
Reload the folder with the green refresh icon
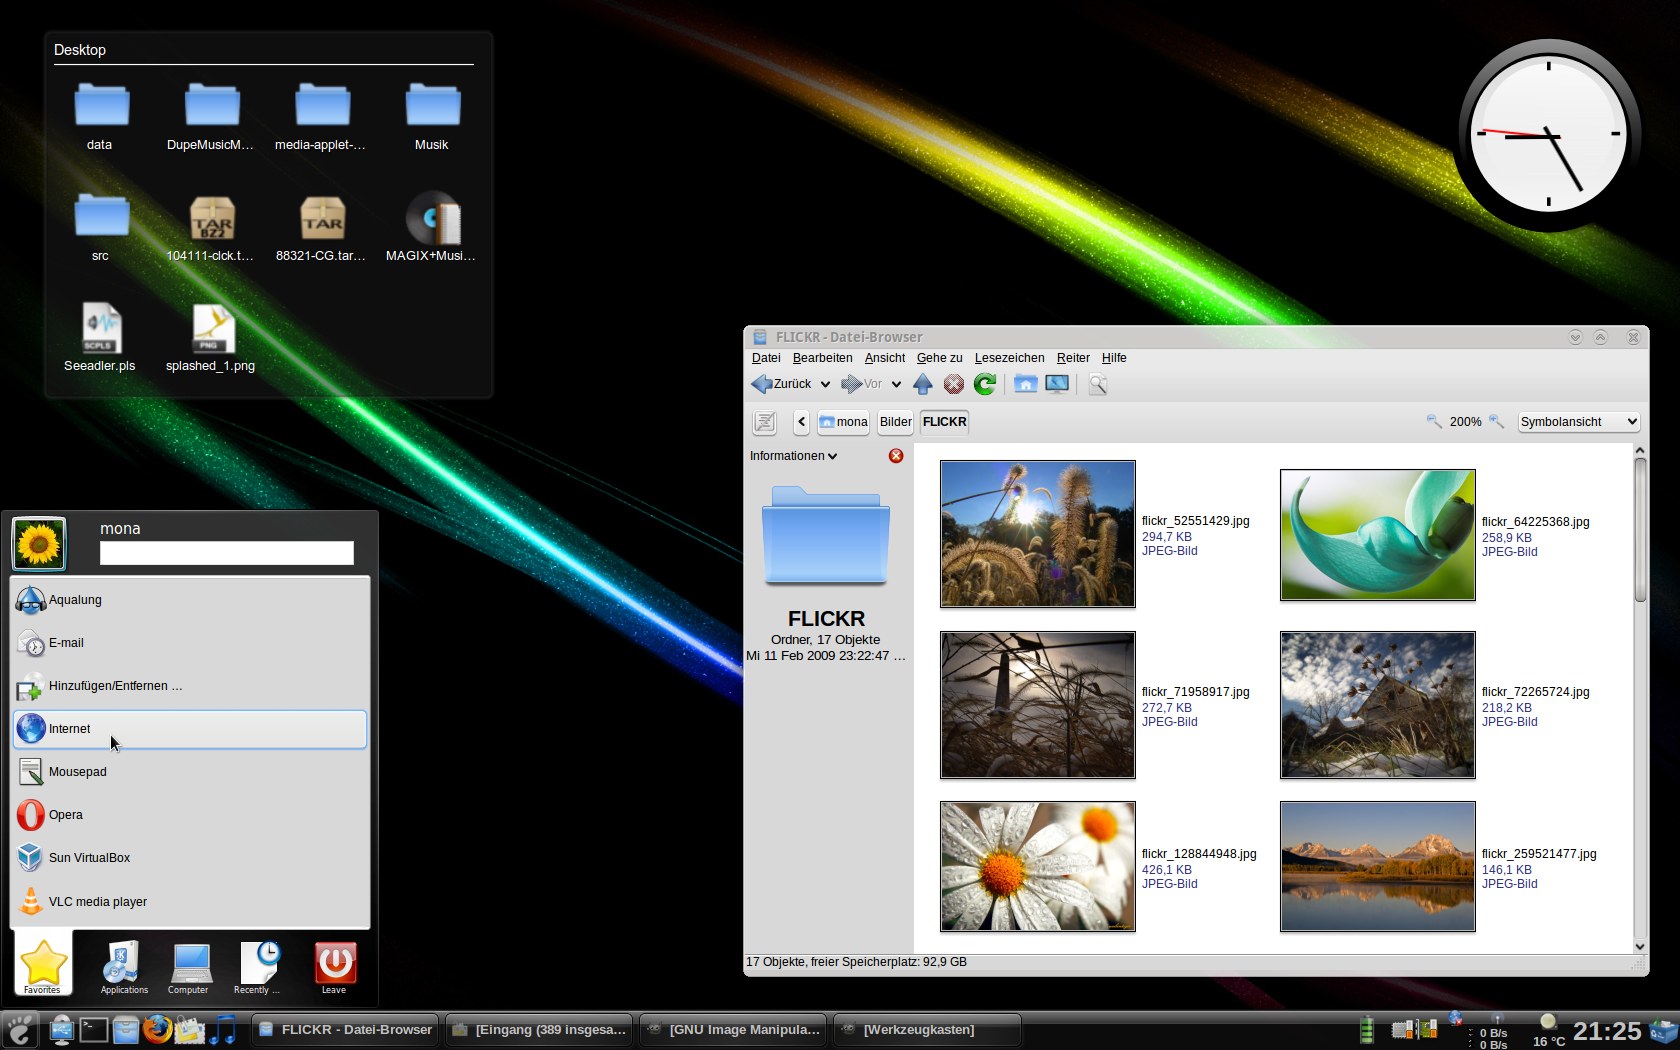tap(985, 384)
